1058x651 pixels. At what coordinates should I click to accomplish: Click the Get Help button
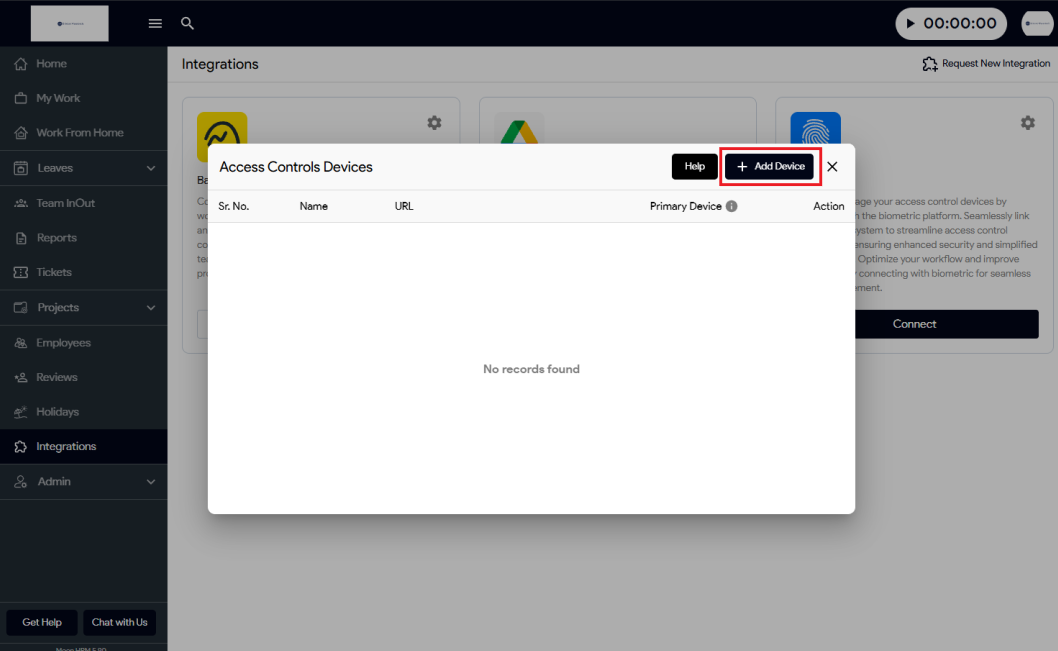(42, 622)
